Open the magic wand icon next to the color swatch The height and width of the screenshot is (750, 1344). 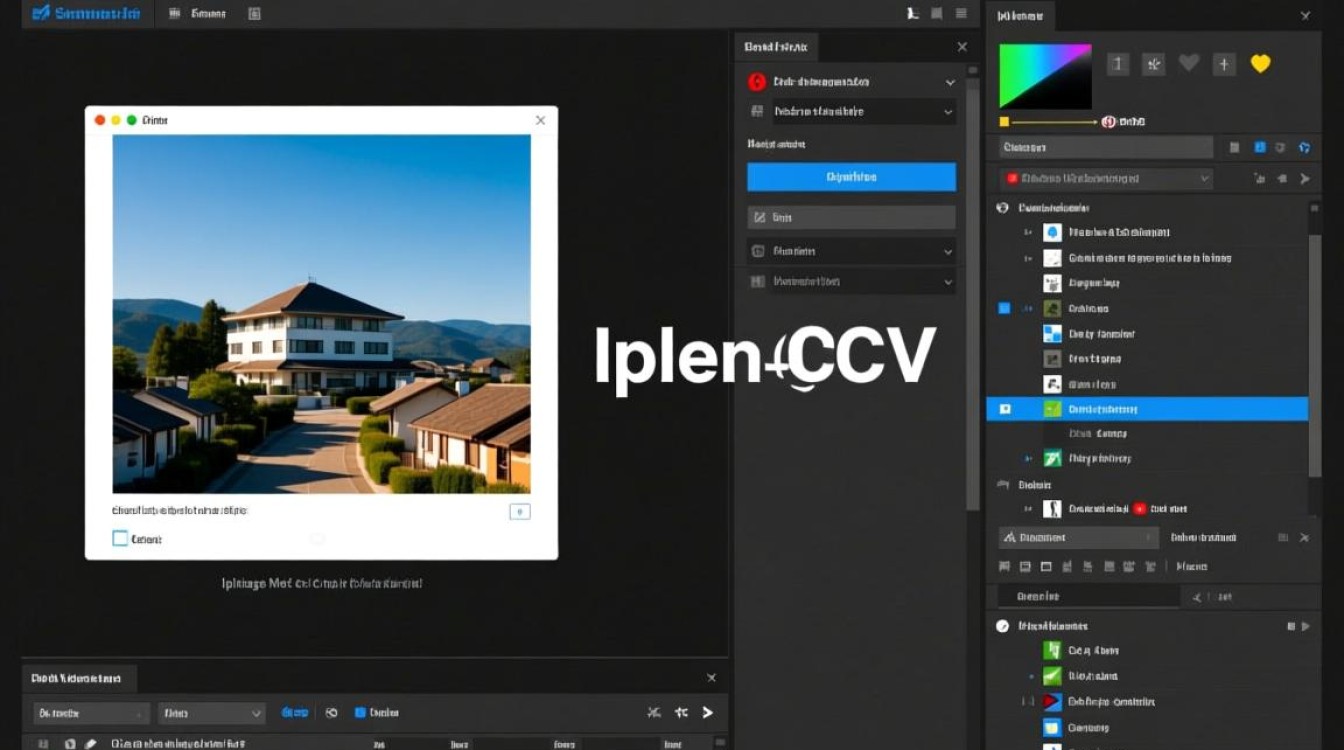coord(1153,63)
